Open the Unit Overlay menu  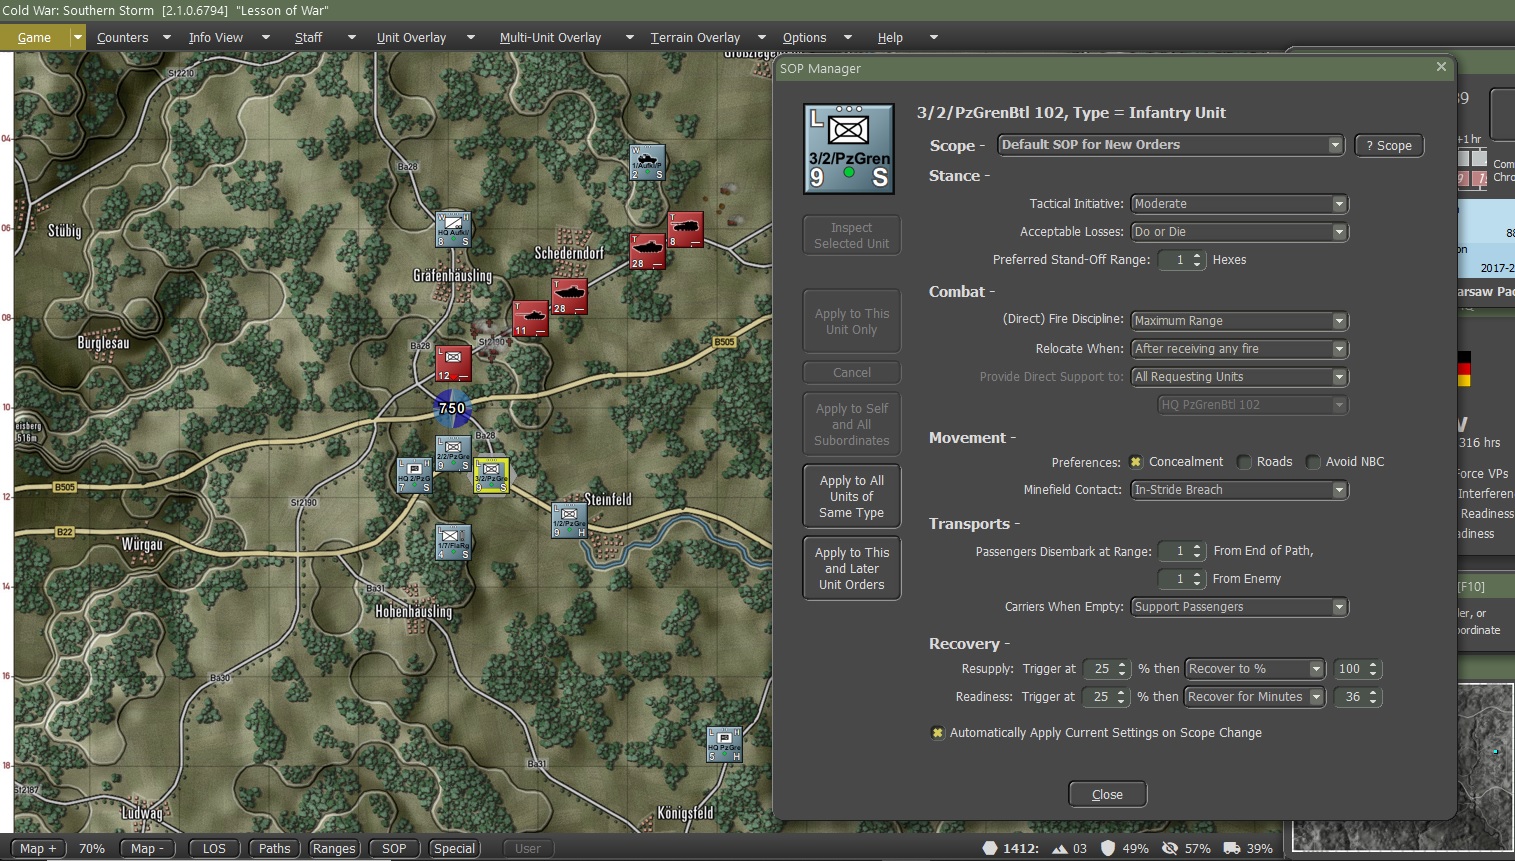411,38
